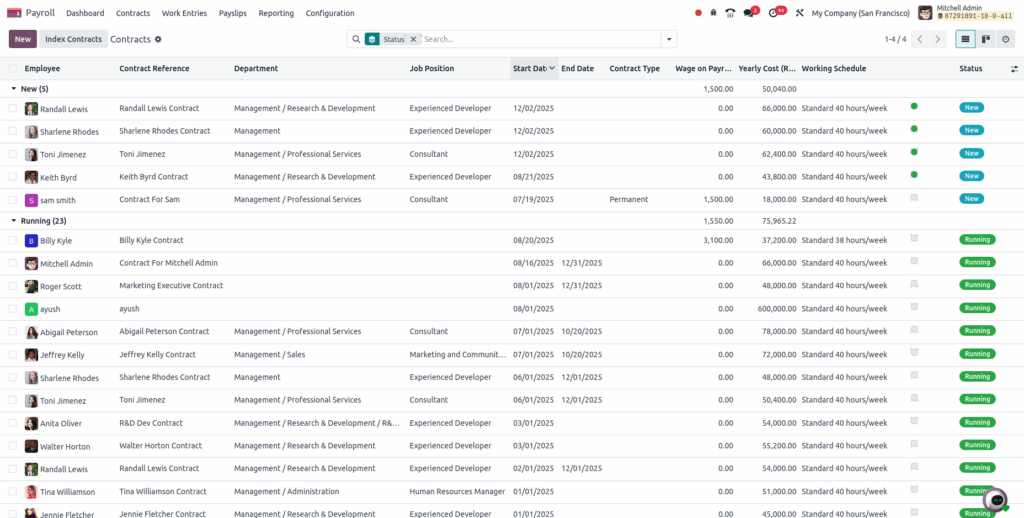Select Abigail Peterson row checkbox
The width and height of the screenshot is (1024, 518).
tap(13, 332)
